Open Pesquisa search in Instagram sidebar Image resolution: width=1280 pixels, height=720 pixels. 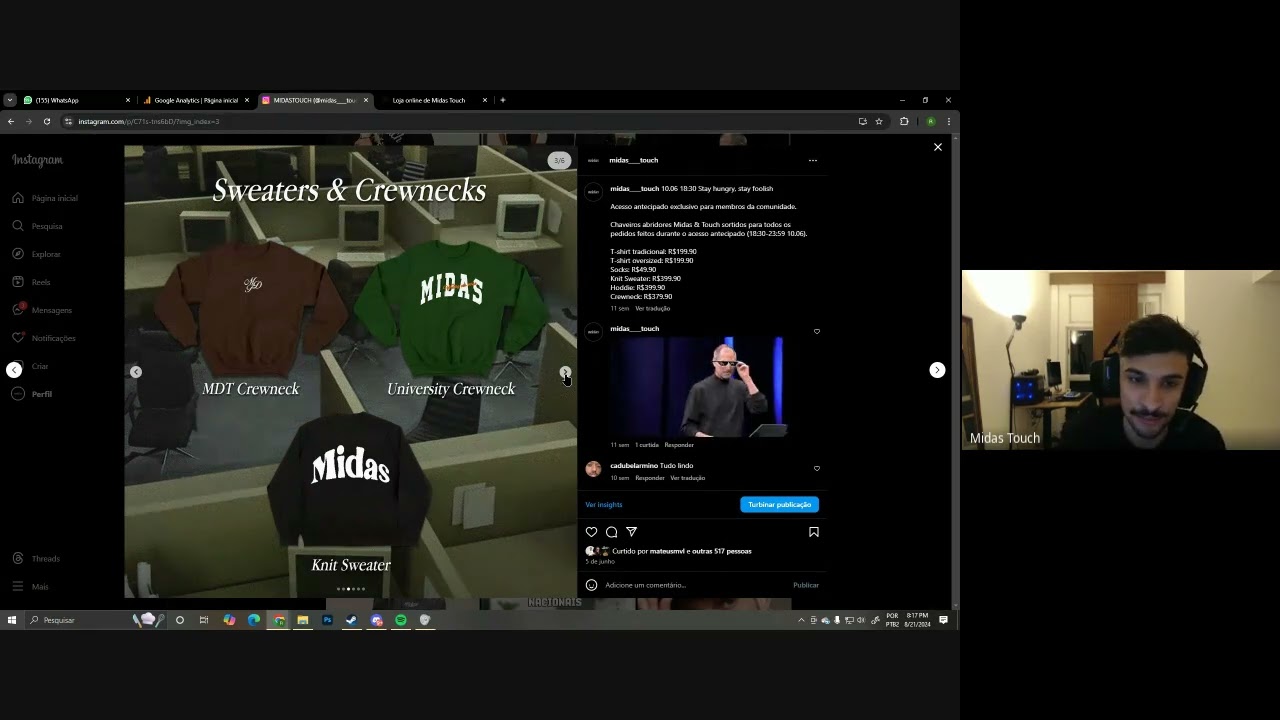38,226
